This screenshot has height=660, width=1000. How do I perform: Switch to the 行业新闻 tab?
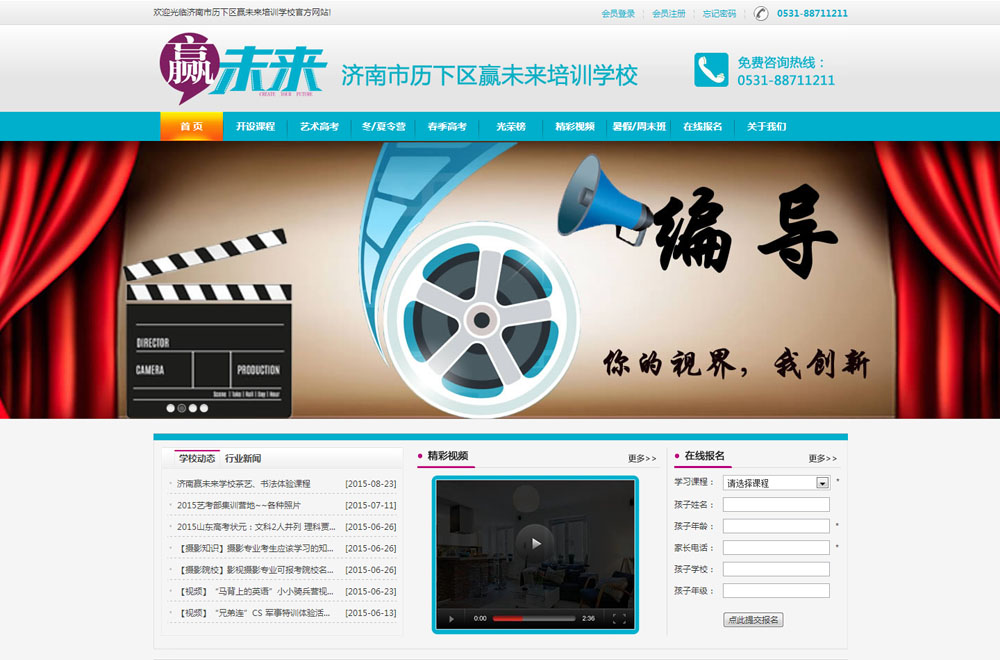pyautogui.click(x=243, y=459)
